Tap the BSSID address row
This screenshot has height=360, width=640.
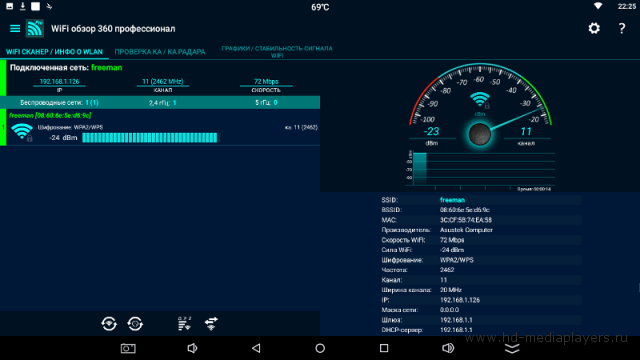point(481,210)
